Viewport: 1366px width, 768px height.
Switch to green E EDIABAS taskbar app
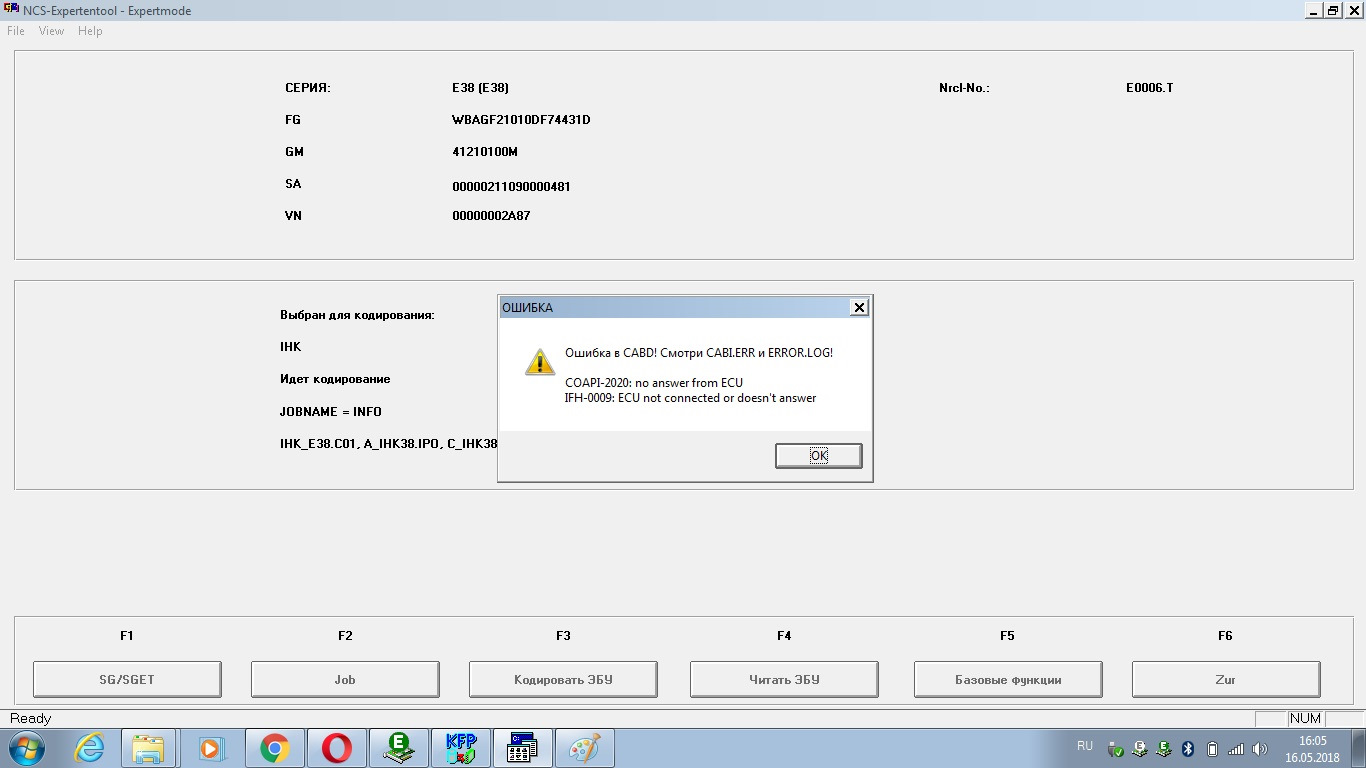coord(398,748)
